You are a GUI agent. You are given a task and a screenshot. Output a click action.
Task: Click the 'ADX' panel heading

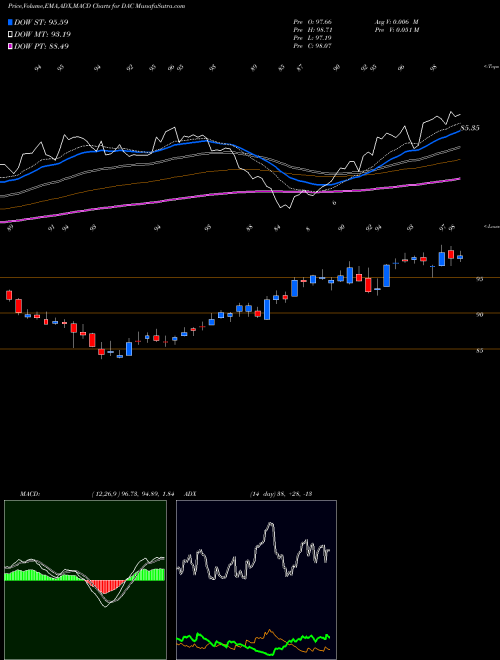tap(191, 494)
